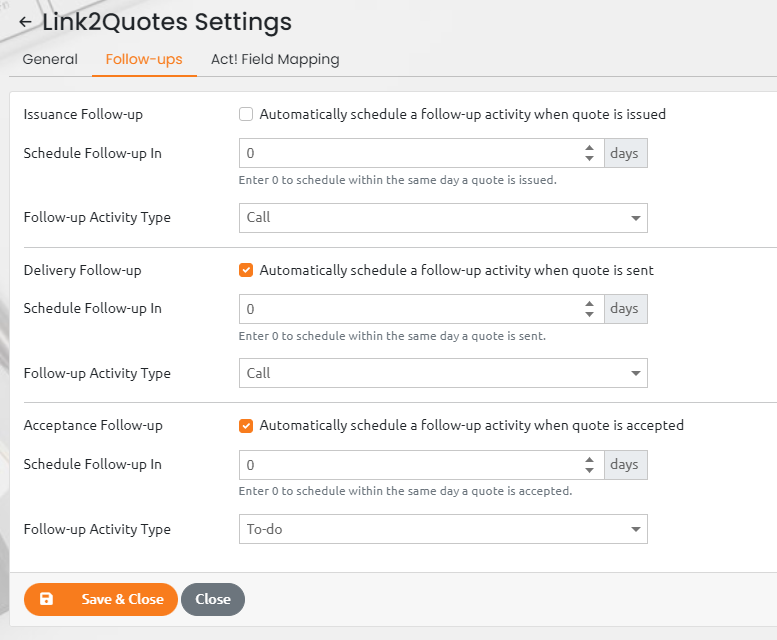Viewport: 777px width, 640px height.
Task: Decrease Issuance follow-up days with down arrow
Action: [589, 159]
